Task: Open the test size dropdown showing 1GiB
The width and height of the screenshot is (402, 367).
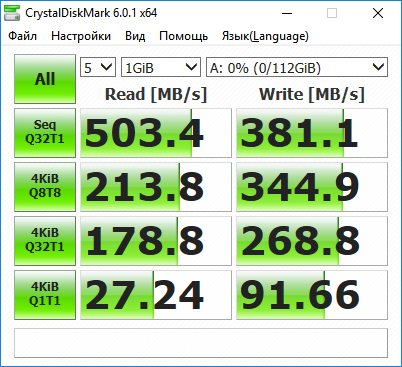Action: [x=161, y=67]
